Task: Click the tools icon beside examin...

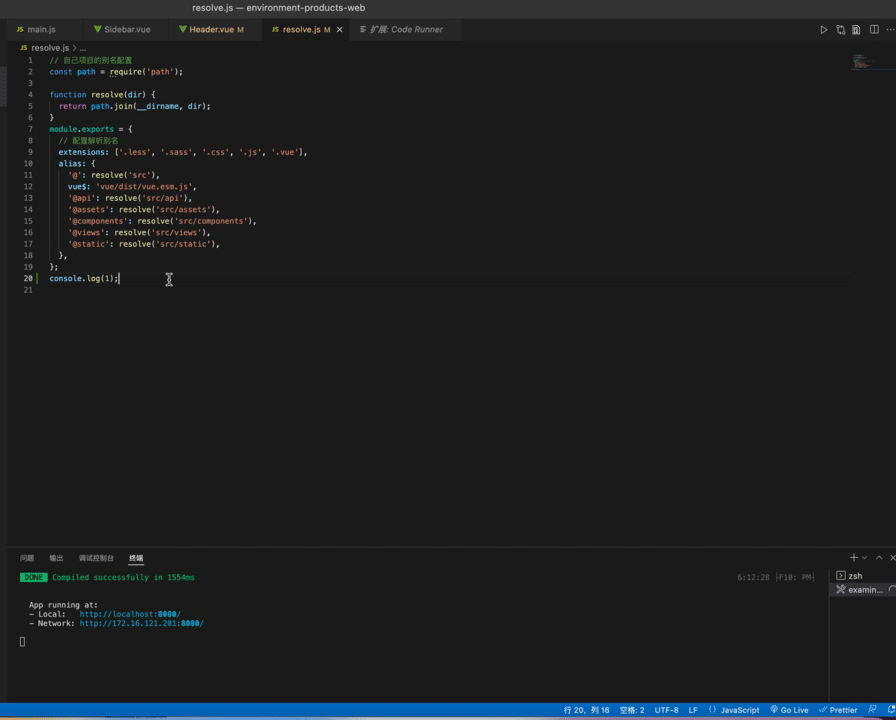Action: pos(841,590)
